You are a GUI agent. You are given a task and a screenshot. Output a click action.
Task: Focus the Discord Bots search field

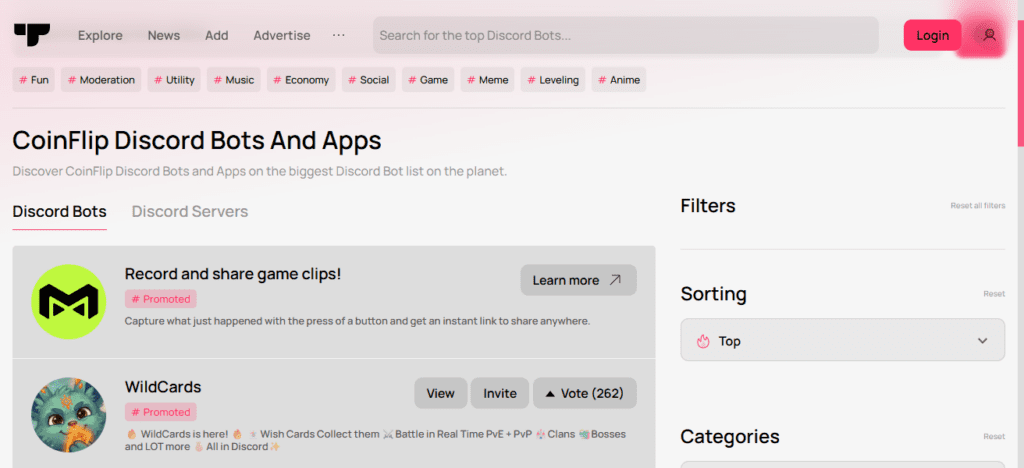626,35
